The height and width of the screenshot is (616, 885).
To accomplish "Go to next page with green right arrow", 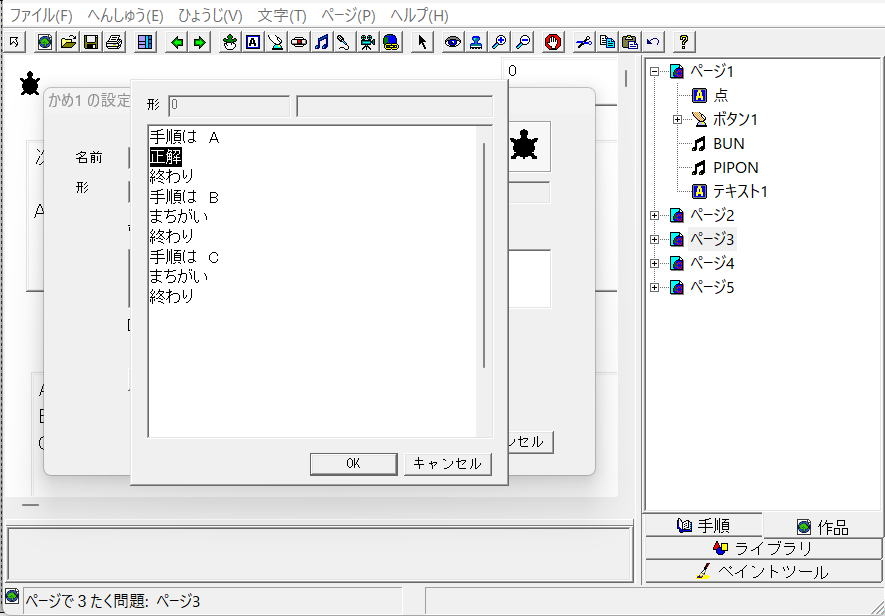I will (200, 42).
